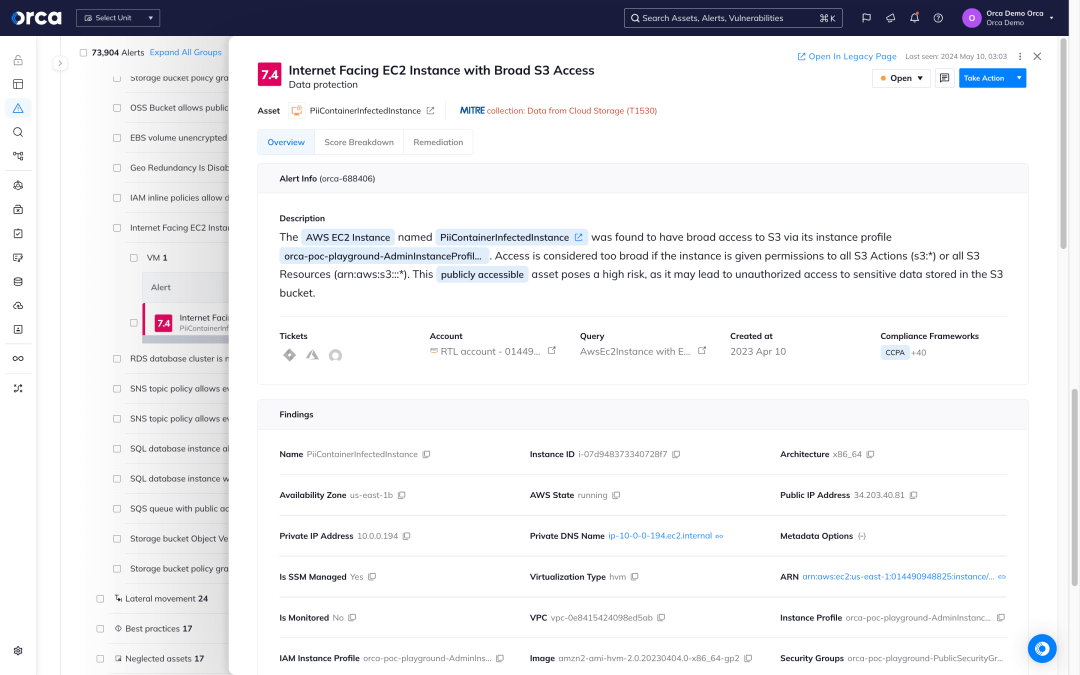This screenshot has width=1080, height=675.
Task: Tick the 73,904 Alerts select-all checkbox
Action: pos(83,52)
